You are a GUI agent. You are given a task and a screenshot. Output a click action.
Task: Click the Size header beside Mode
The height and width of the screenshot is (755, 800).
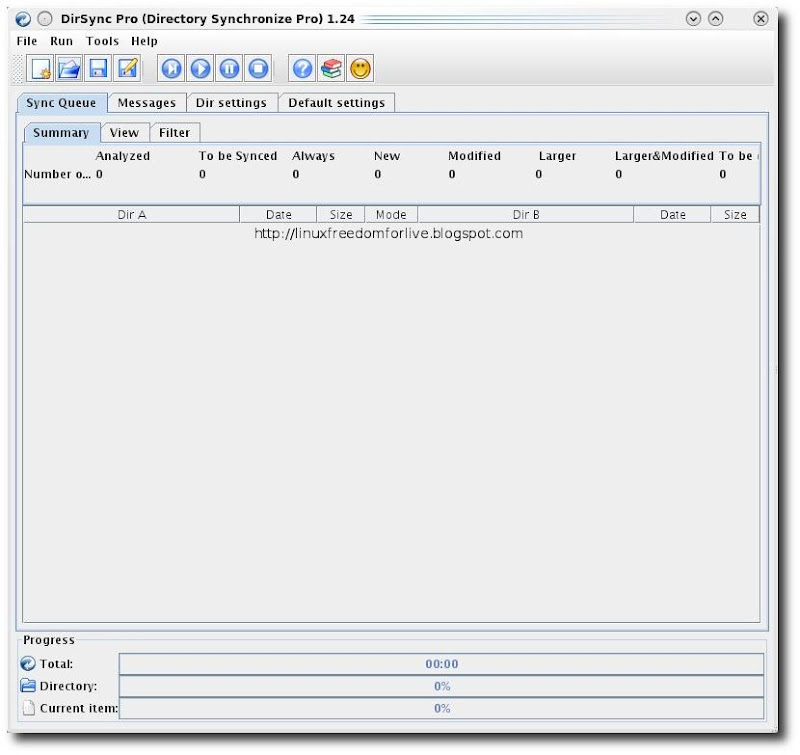click(x=341, y=215)
